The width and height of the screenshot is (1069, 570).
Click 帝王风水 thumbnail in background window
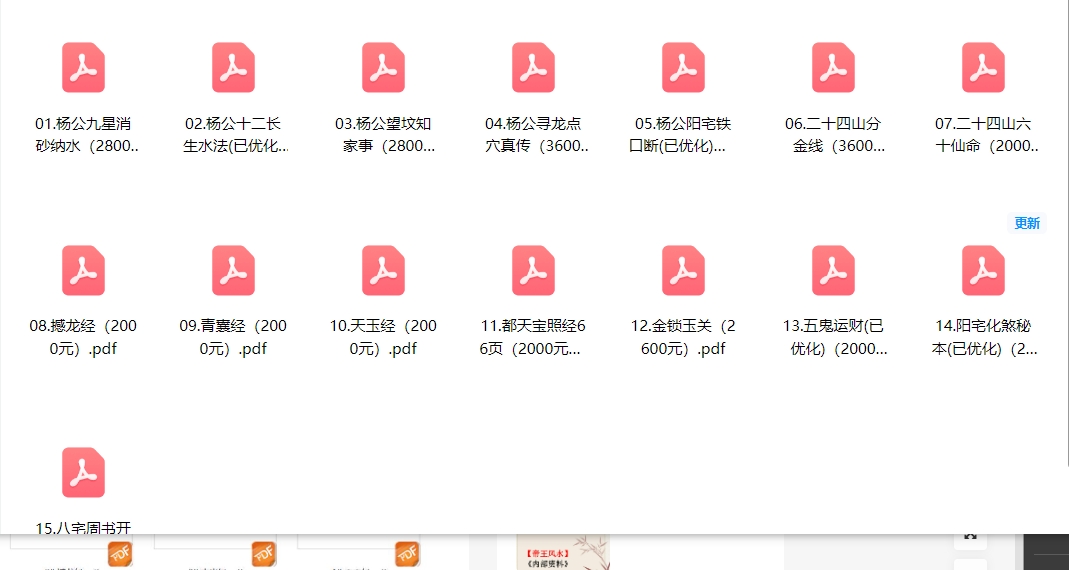pos(562,552)
